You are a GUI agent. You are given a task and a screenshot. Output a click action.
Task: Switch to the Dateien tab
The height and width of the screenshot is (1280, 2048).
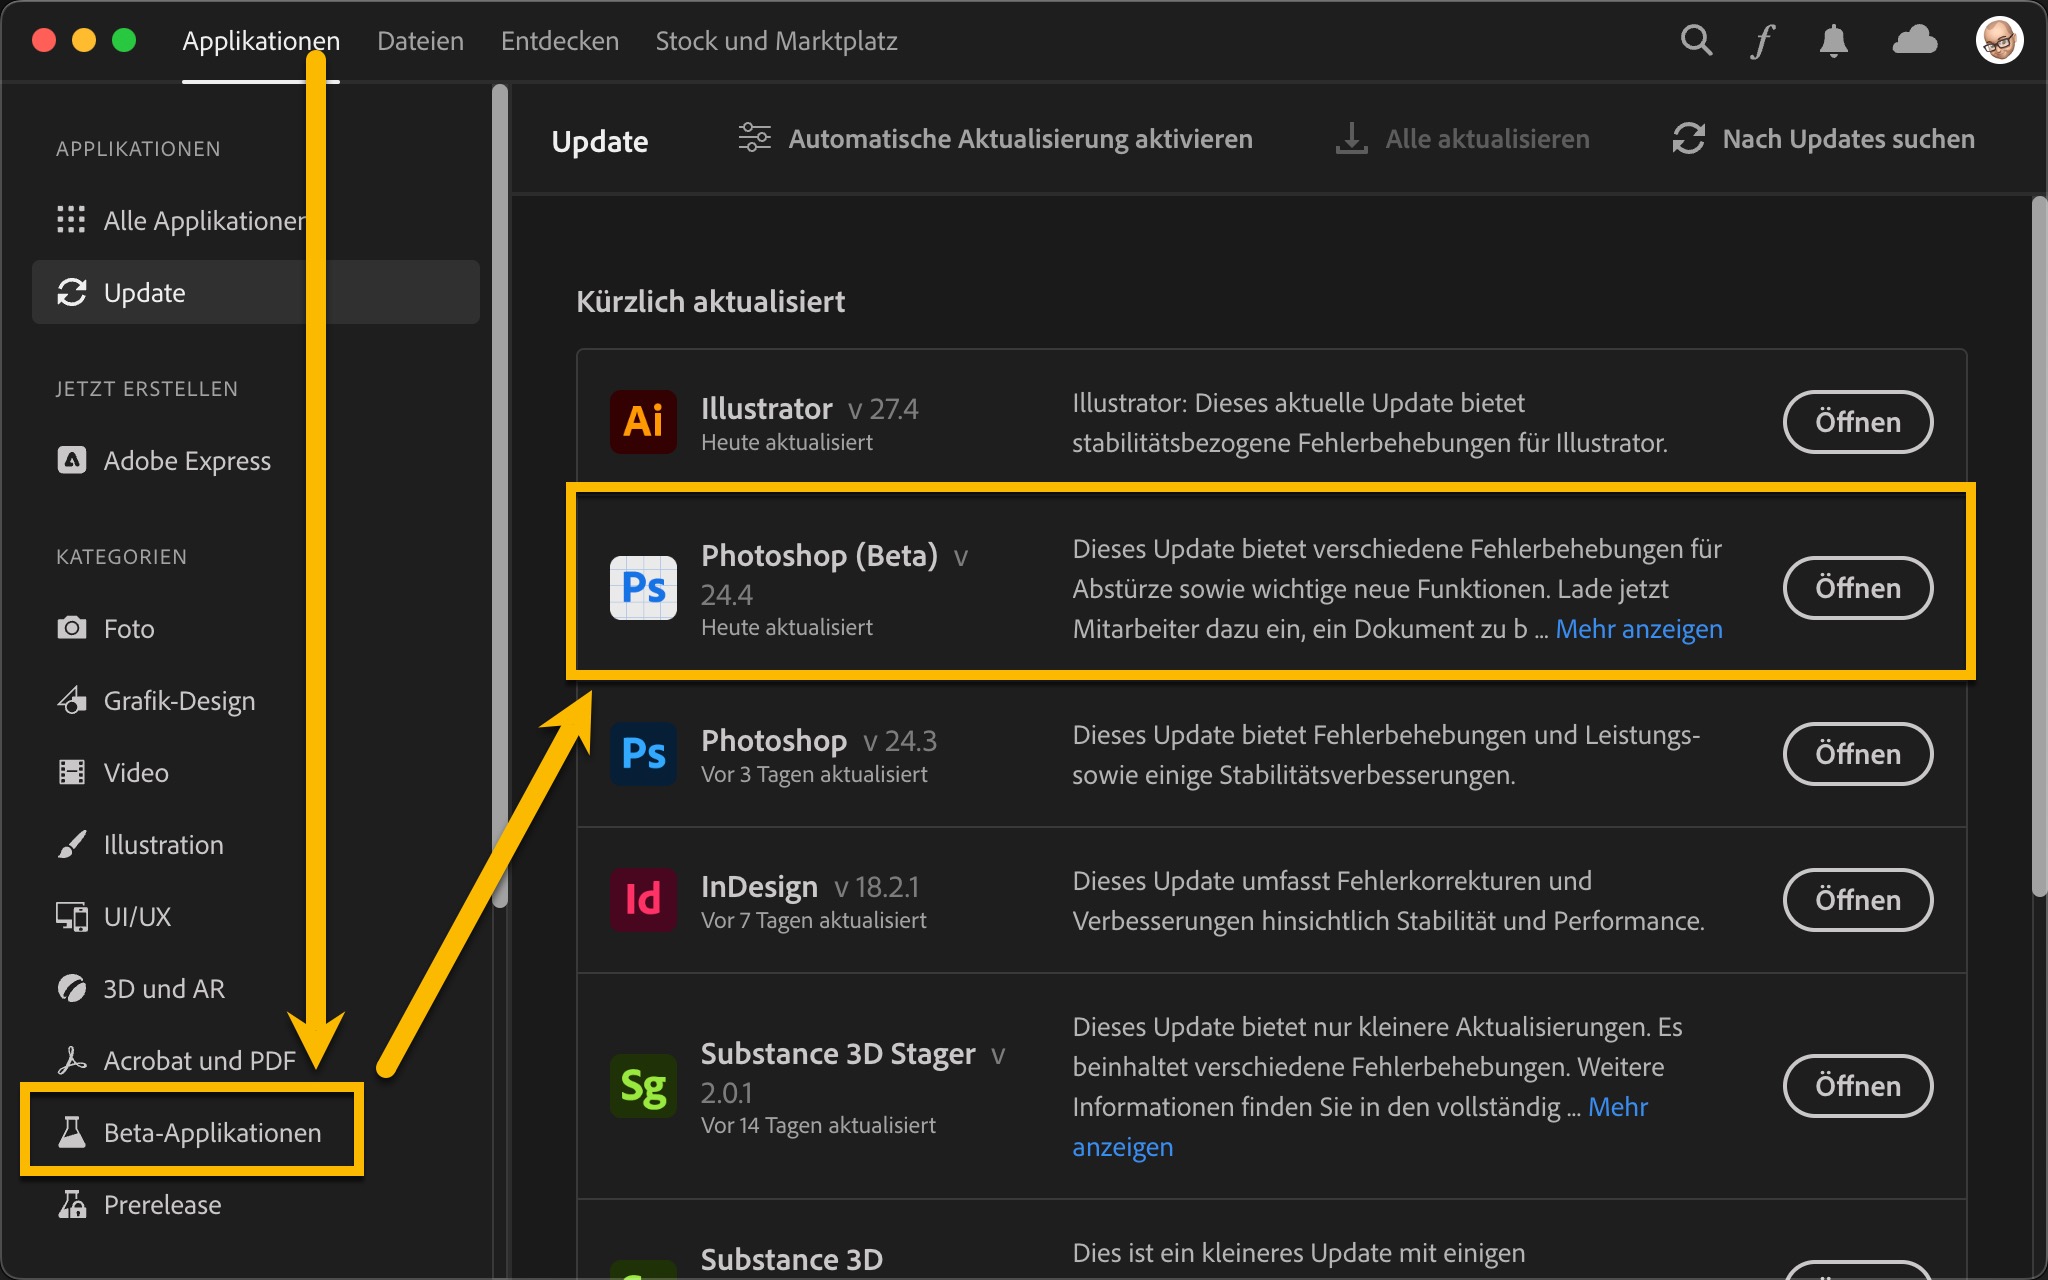pos(420,41)
